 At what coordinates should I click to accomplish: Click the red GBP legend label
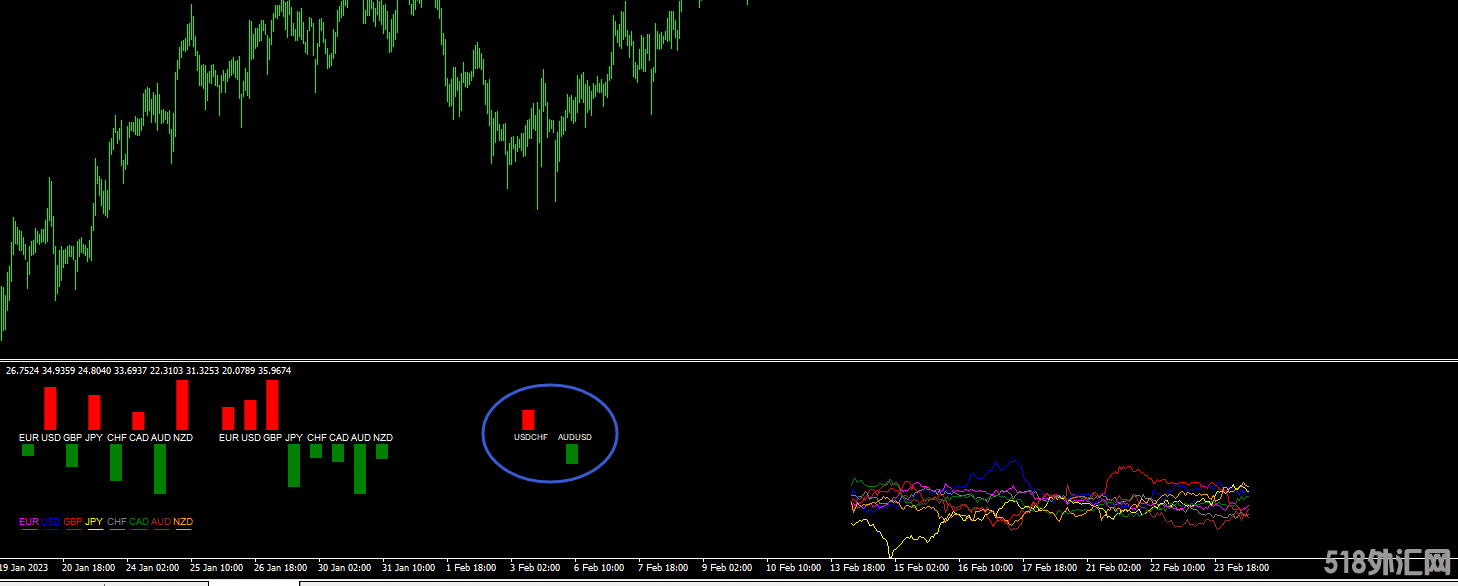[73, 522]
